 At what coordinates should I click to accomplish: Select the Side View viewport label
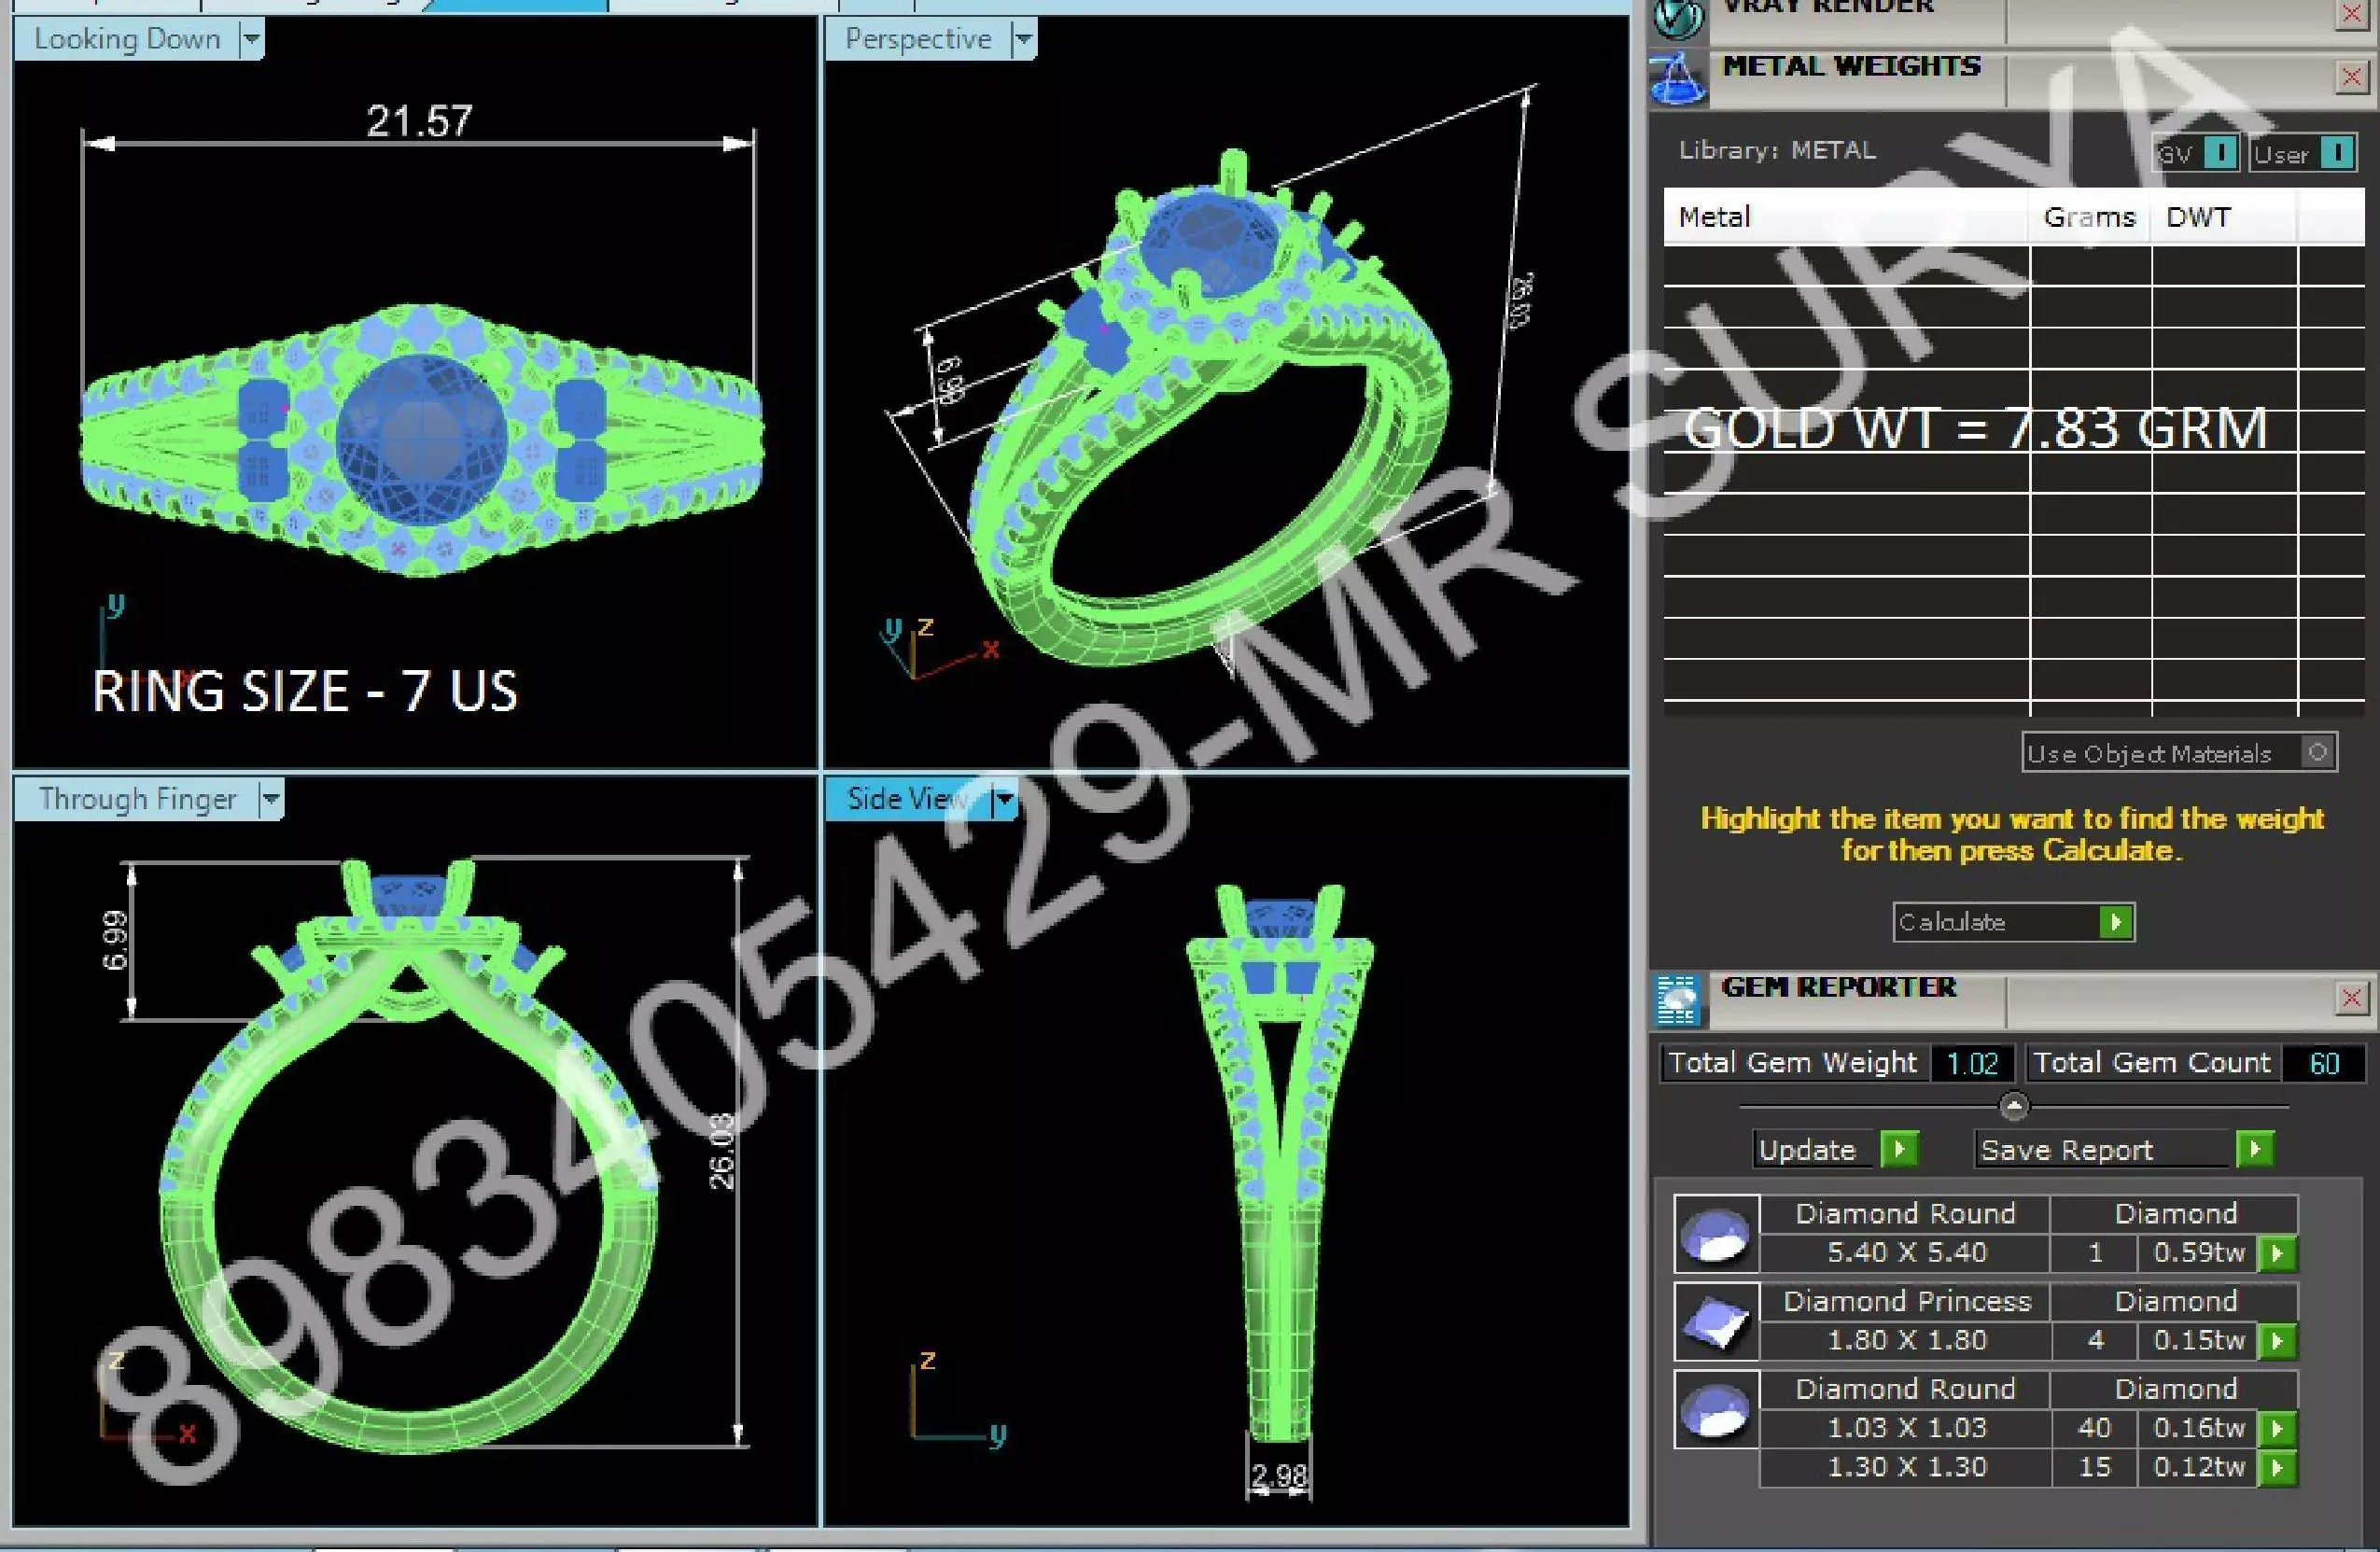[x=907, y=799]
